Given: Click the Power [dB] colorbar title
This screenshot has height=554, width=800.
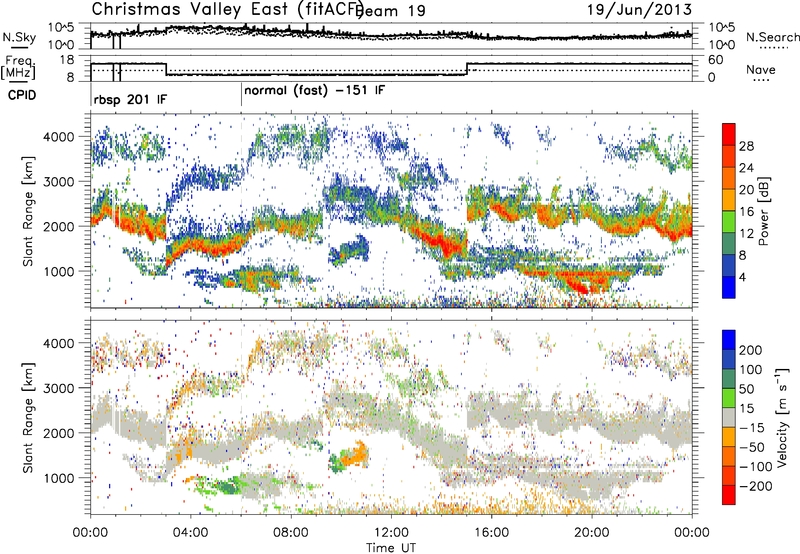Looking at the screenshot, I should coord(763,212).
